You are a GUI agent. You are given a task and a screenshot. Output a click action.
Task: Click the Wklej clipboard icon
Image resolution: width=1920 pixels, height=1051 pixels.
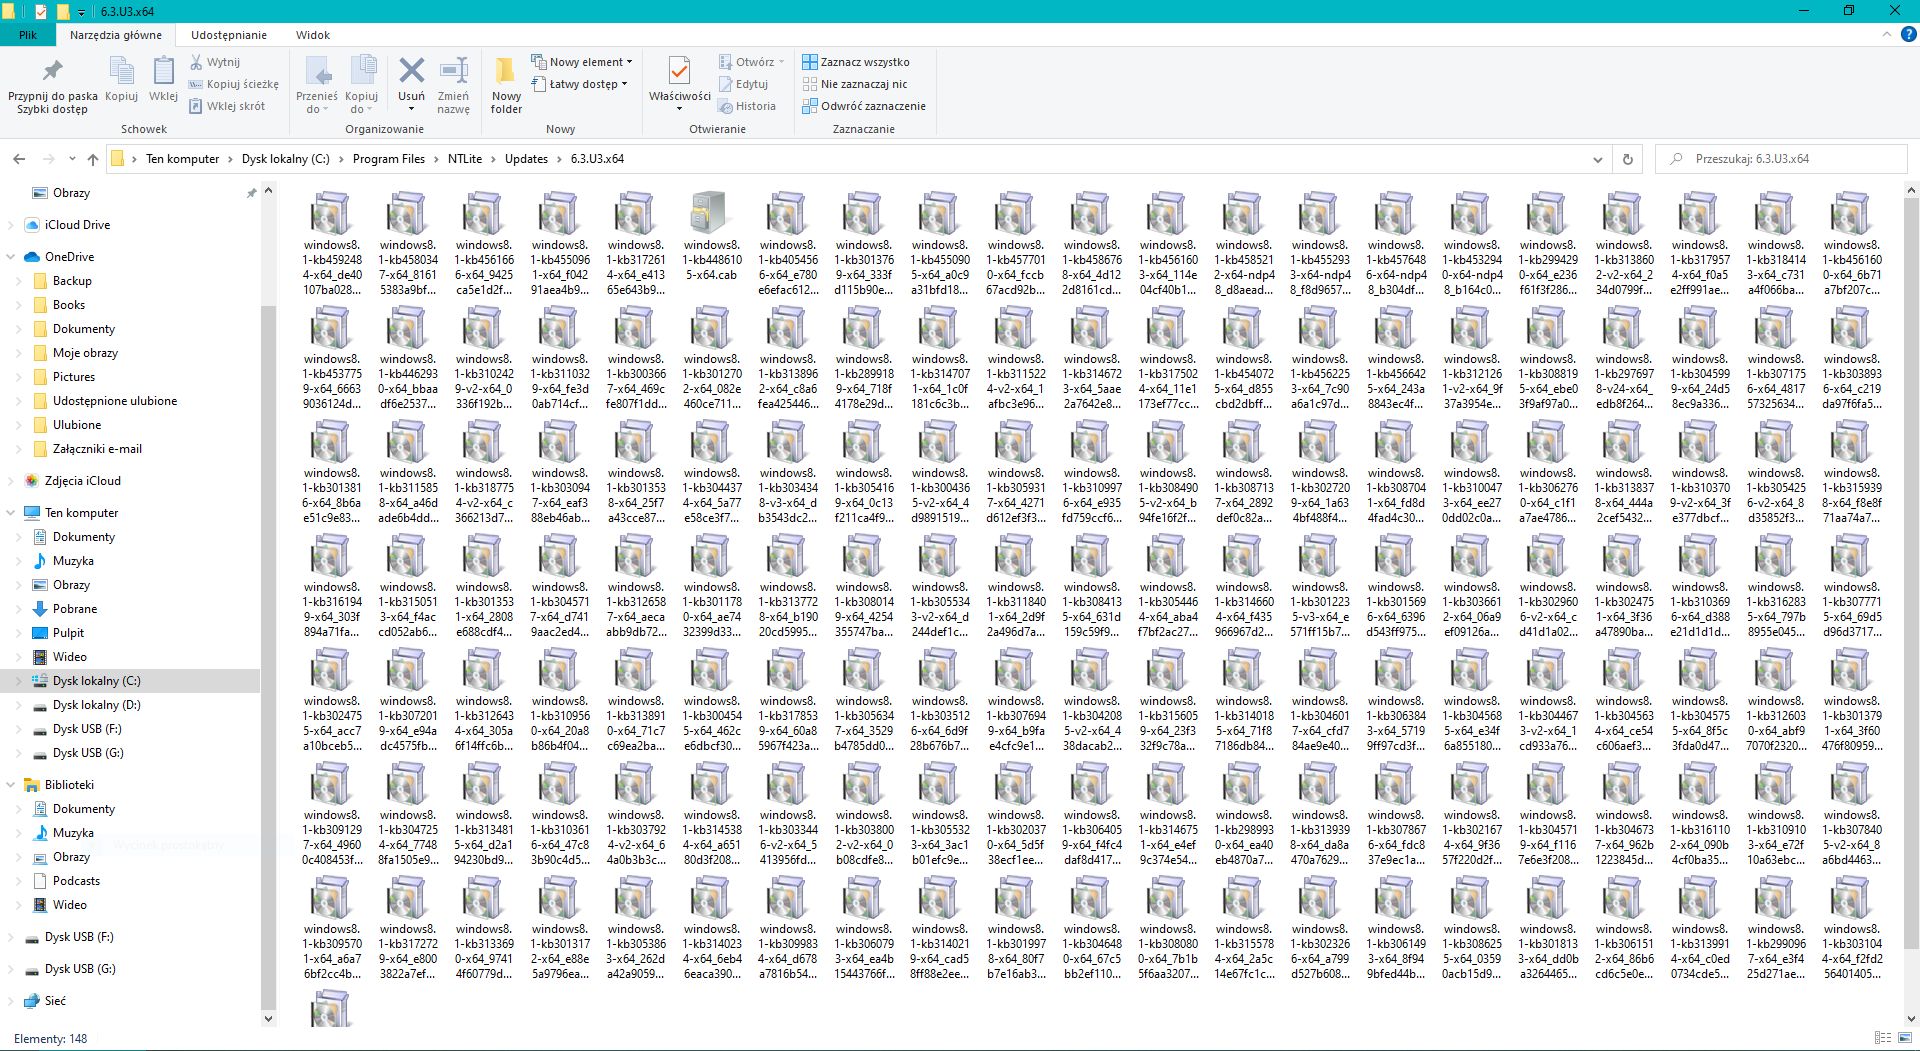click(x=163, y=71)
